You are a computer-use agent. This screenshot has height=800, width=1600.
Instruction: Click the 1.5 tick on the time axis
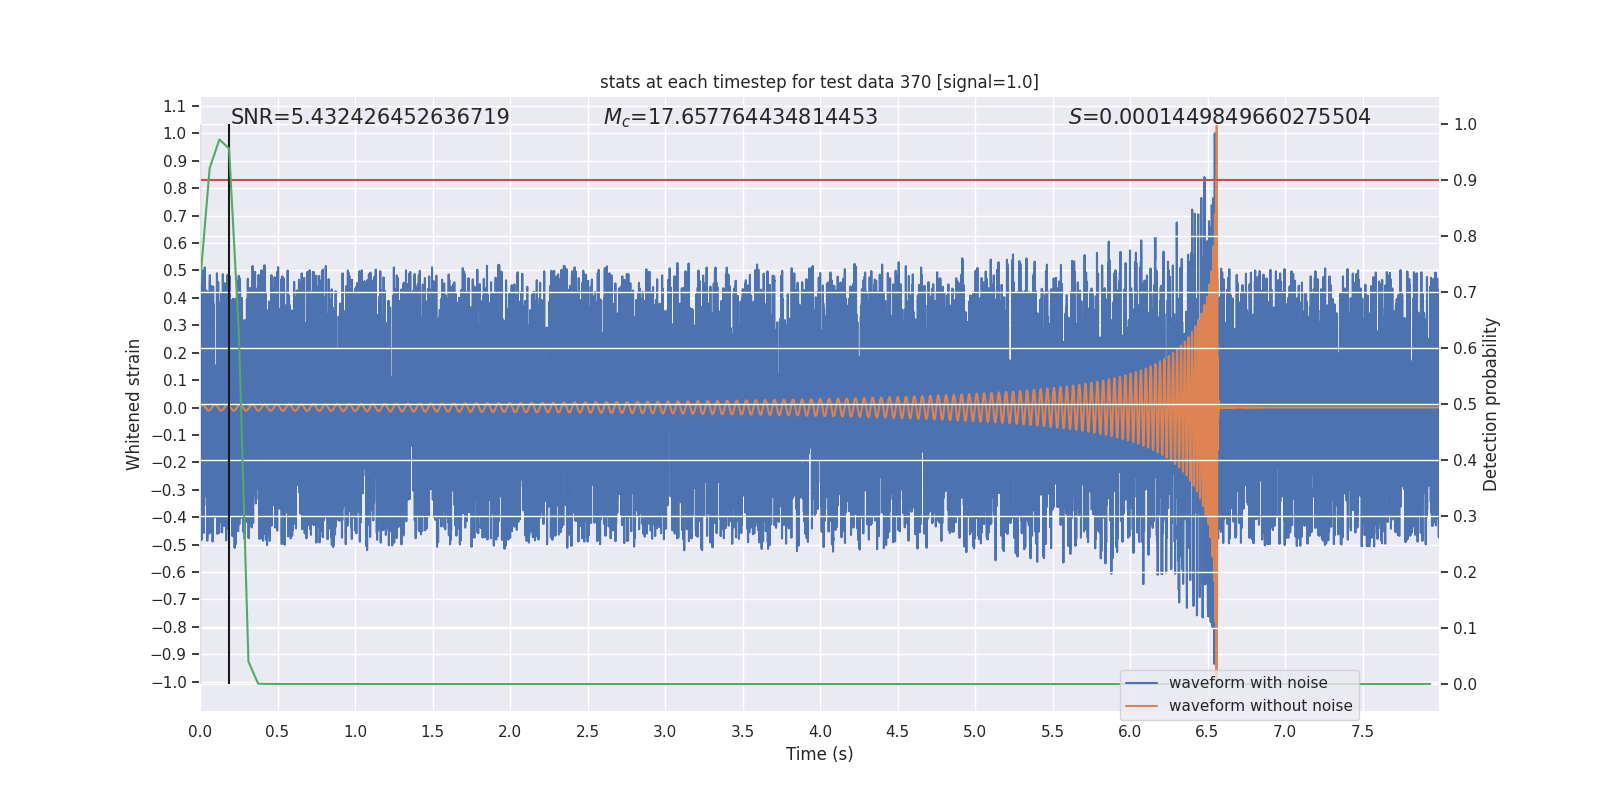click(432, 731)
